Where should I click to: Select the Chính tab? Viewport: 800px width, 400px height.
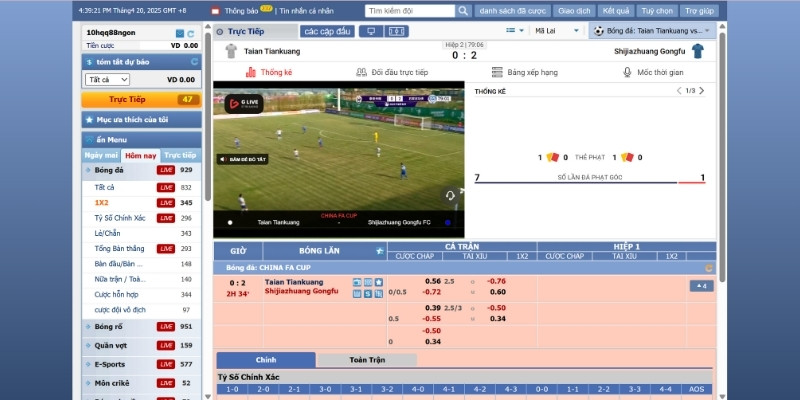click(x=266, y=360)
